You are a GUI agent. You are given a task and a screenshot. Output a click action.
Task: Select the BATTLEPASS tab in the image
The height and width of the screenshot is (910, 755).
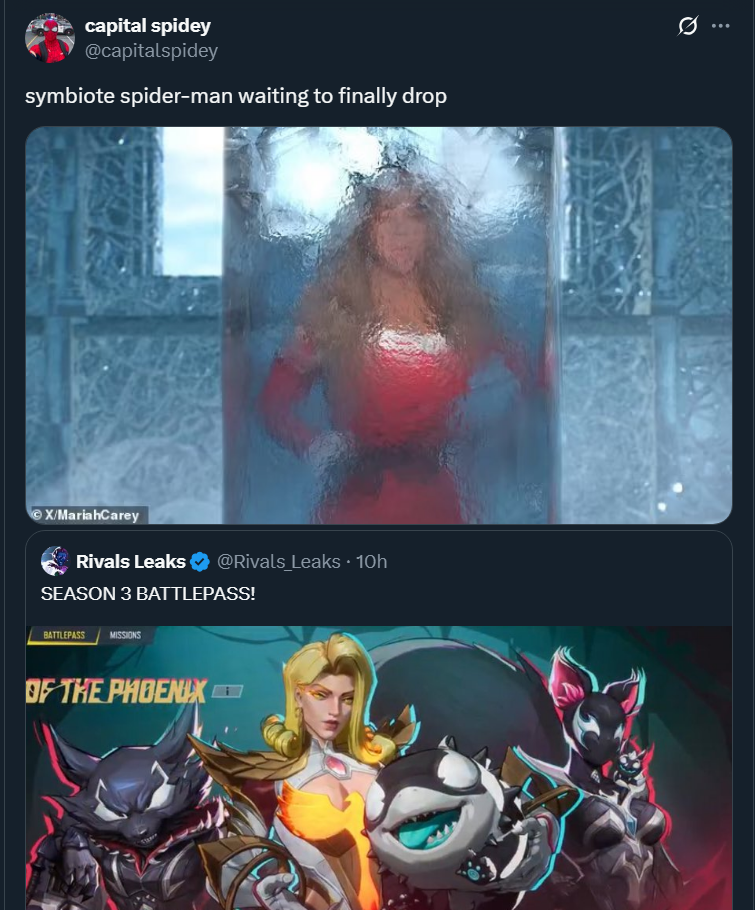coord(64,635)
